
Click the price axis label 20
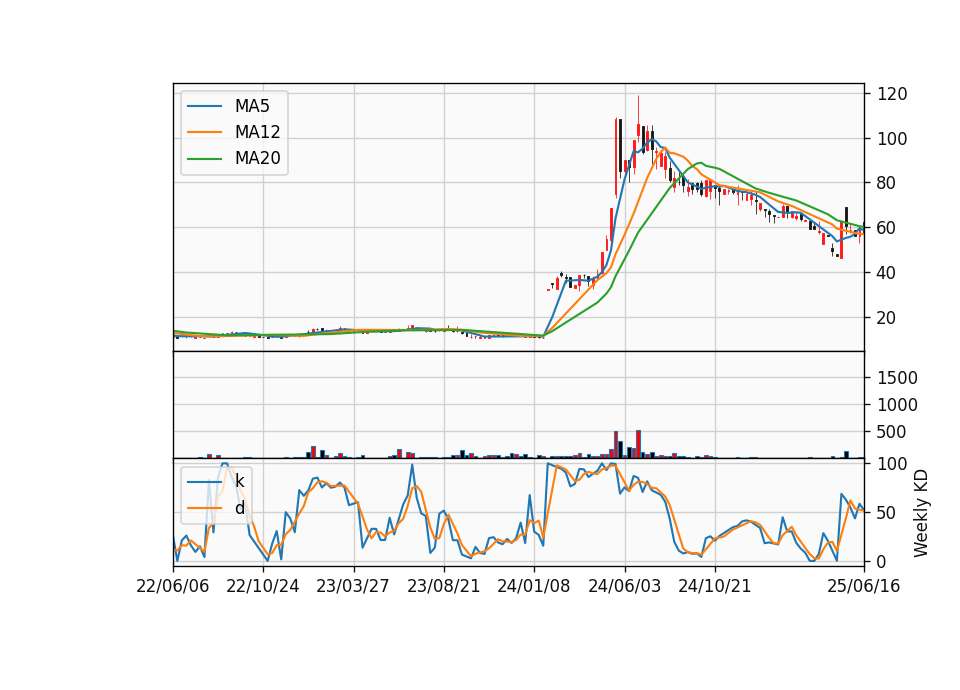[x=887, y=318]
